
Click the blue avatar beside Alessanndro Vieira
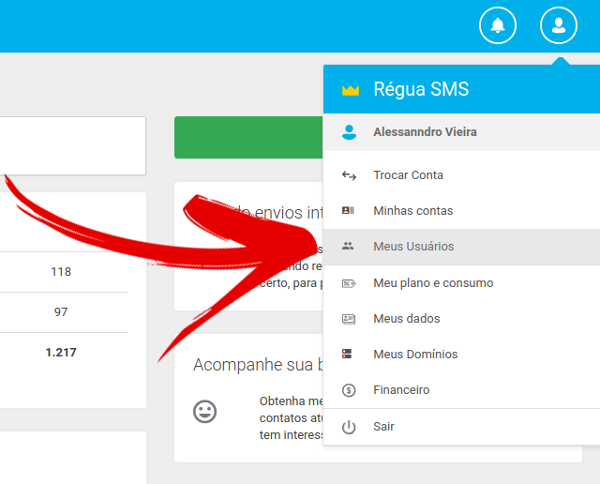click(349, 131)
